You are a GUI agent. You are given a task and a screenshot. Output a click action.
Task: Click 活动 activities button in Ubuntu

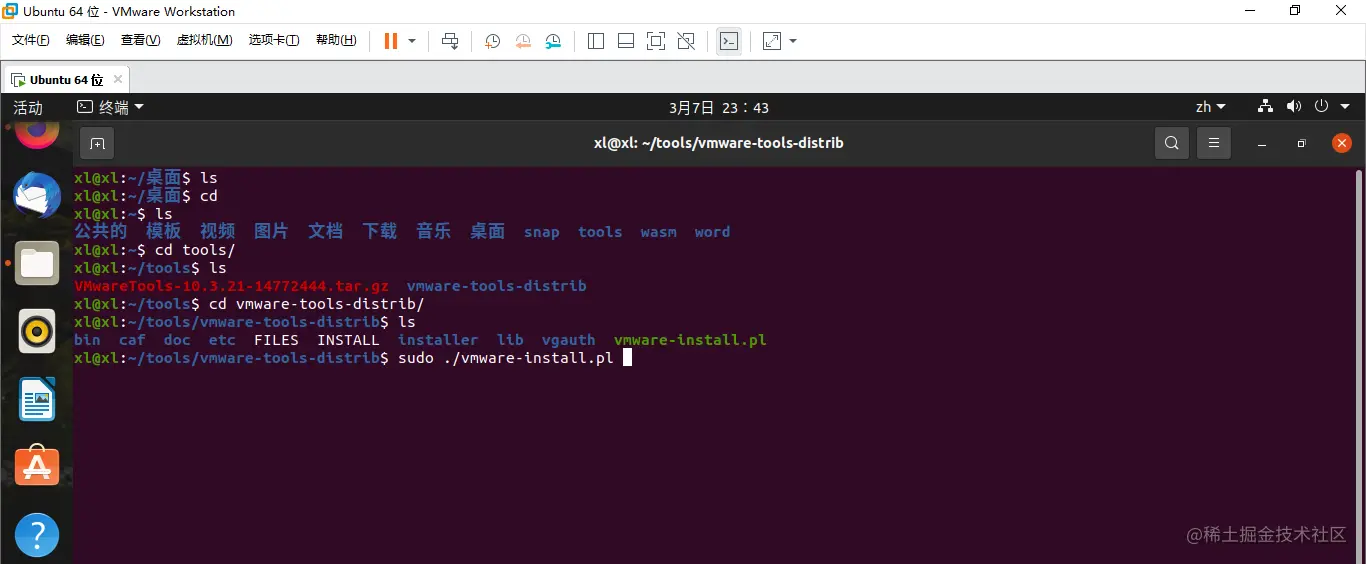pyautogui.click(x=28, y=107)
